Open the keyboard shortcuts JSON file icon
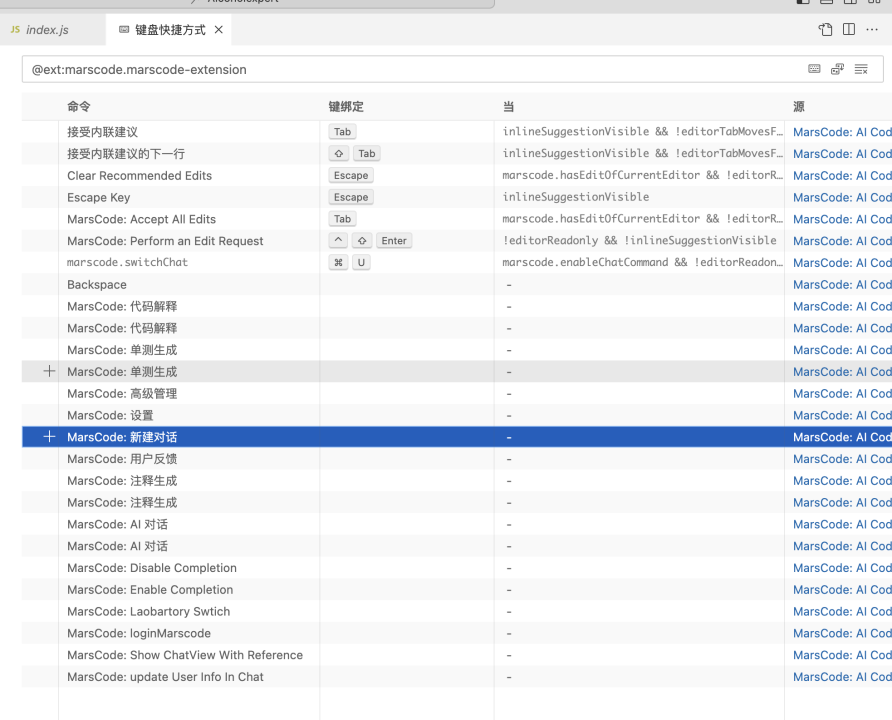This screenshot has height=720, width=892. tap(825, 30)
